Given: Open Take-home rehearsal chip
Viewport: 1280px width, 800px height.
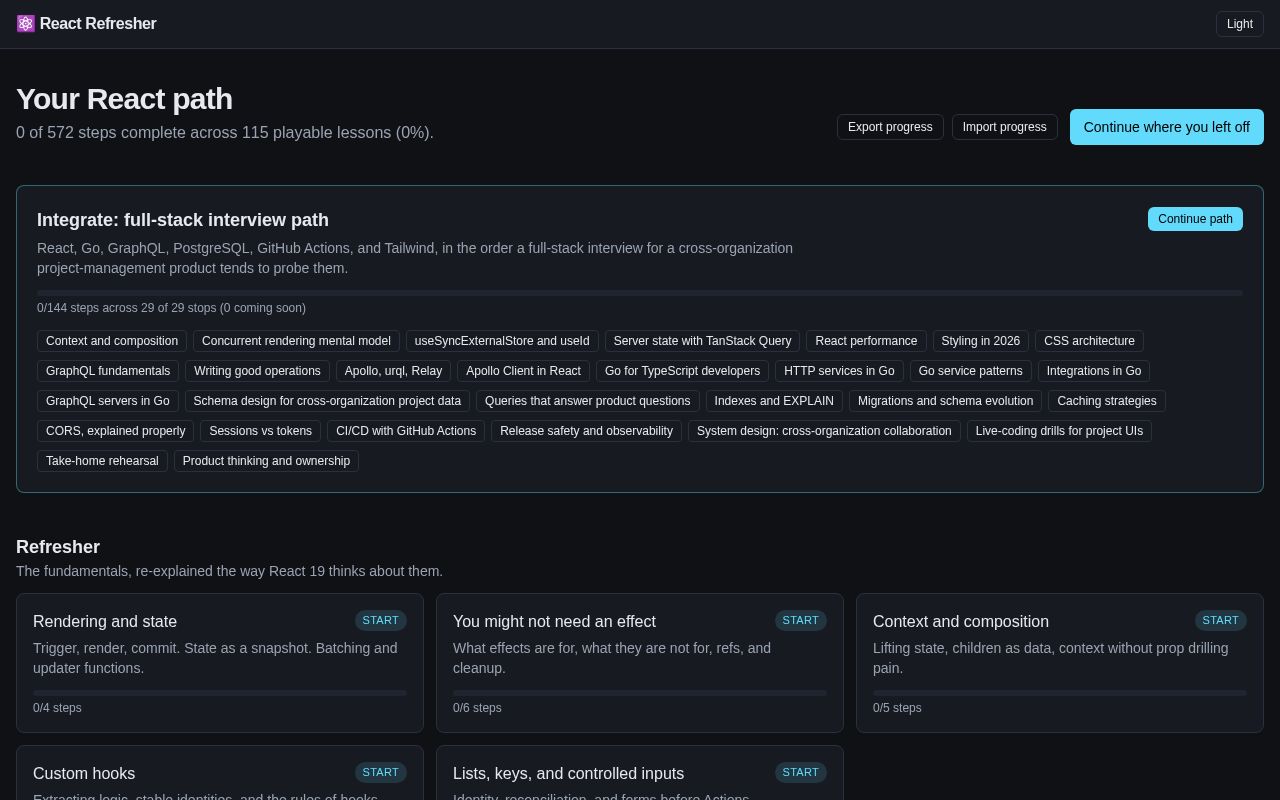Looking at the screenshot, I should click(102, 461).
